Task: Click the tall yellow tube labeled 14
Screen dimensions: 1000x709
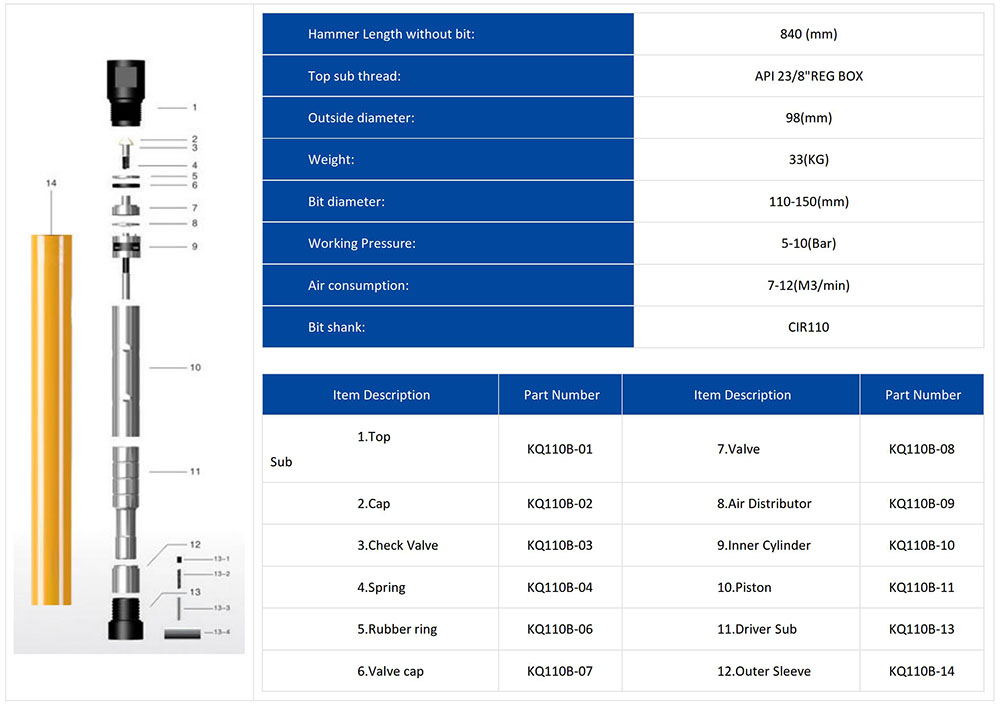Action: 51,418
